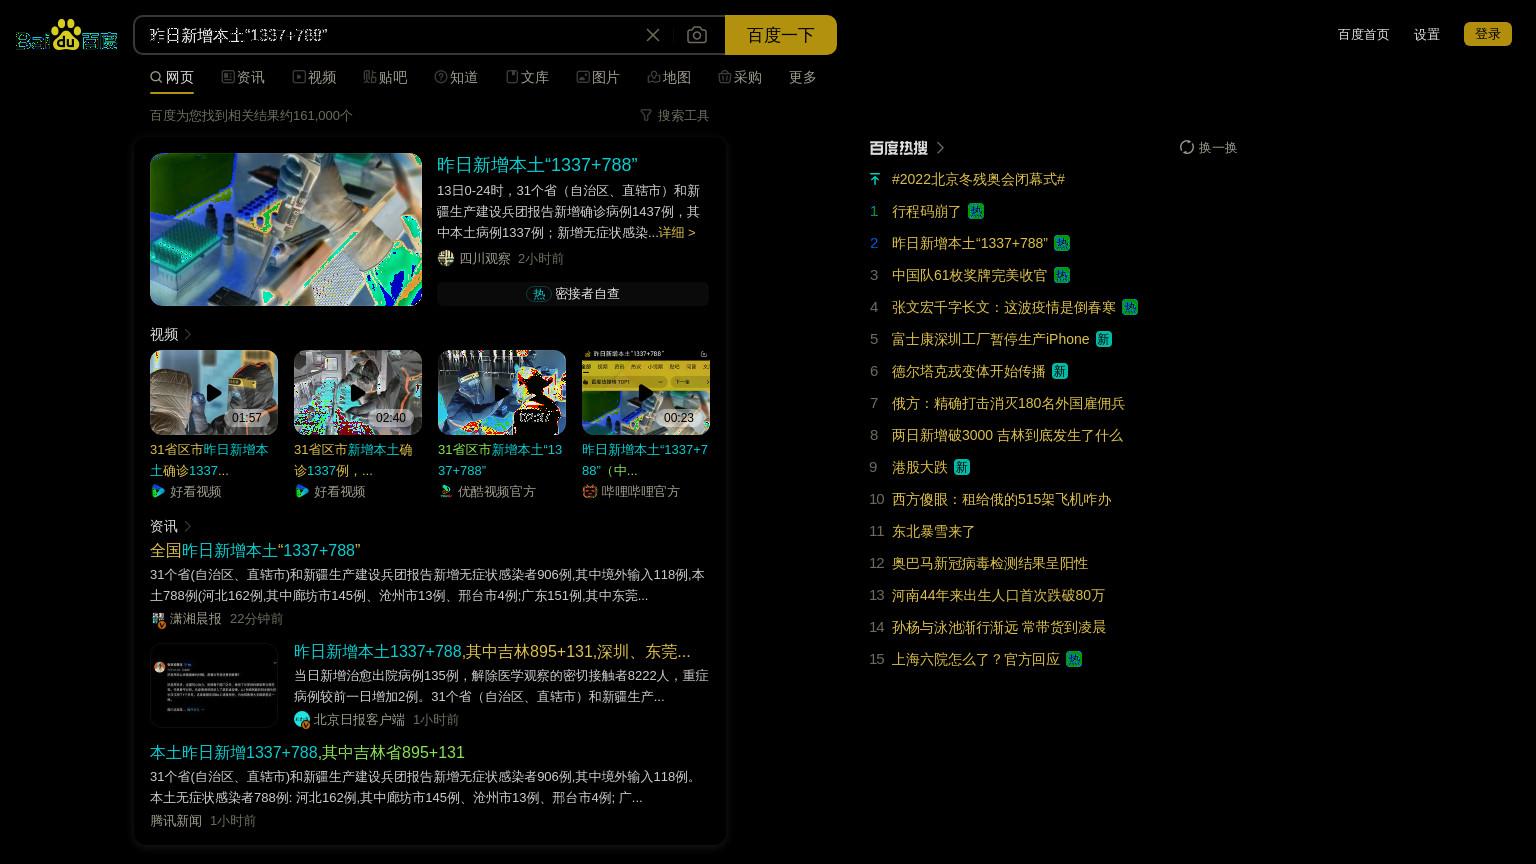Image resolution: width=1536 pixels, height=864 pixels.
Task: Switch to the 地图 tab
Action: (x=669, y=77)
